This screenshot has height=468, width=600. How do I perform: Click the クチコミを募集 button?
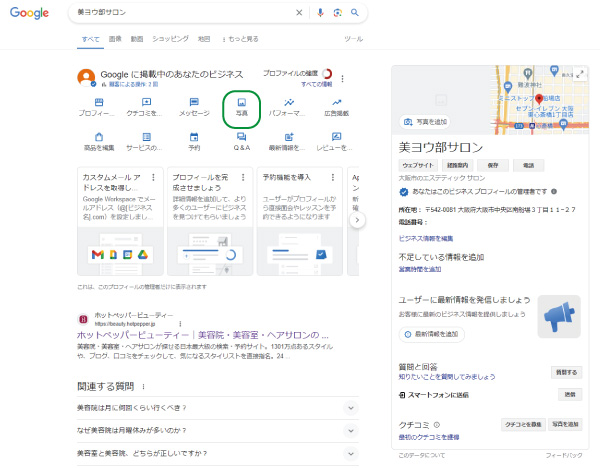523,424
